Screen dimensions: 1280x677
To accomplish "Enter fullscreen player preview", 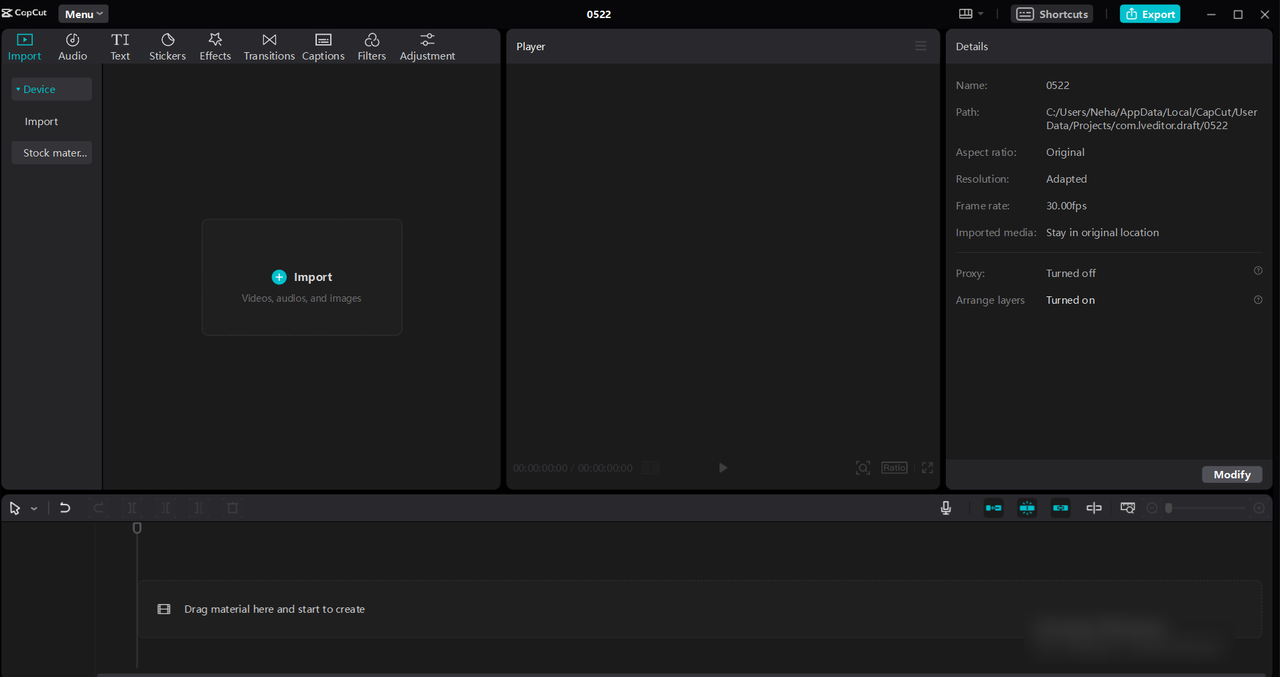I will click(928, 468).
